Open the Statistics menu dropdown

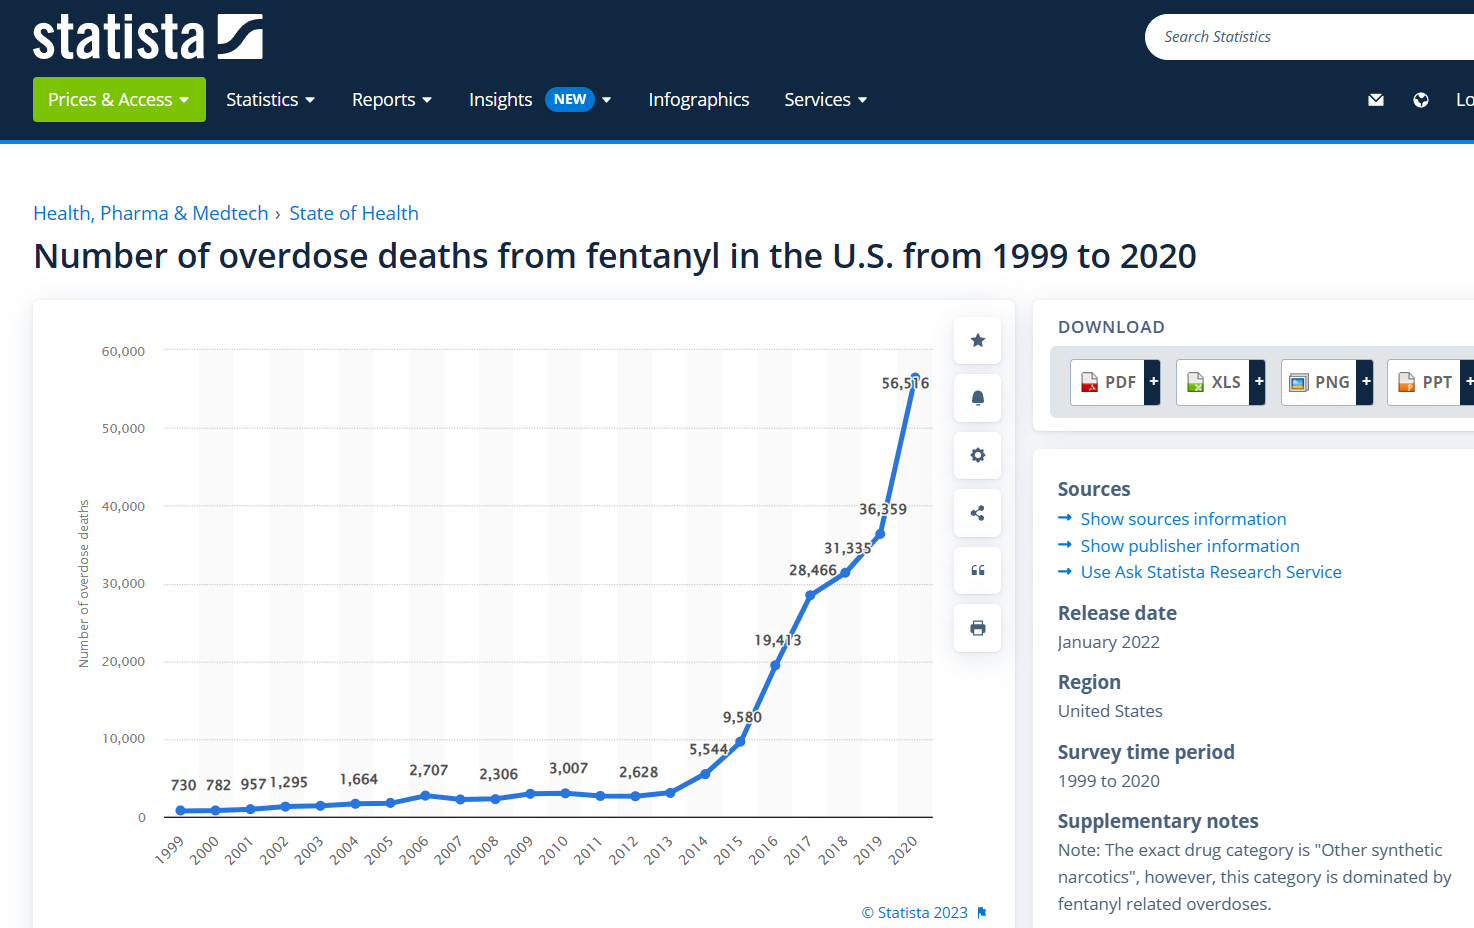271,100
